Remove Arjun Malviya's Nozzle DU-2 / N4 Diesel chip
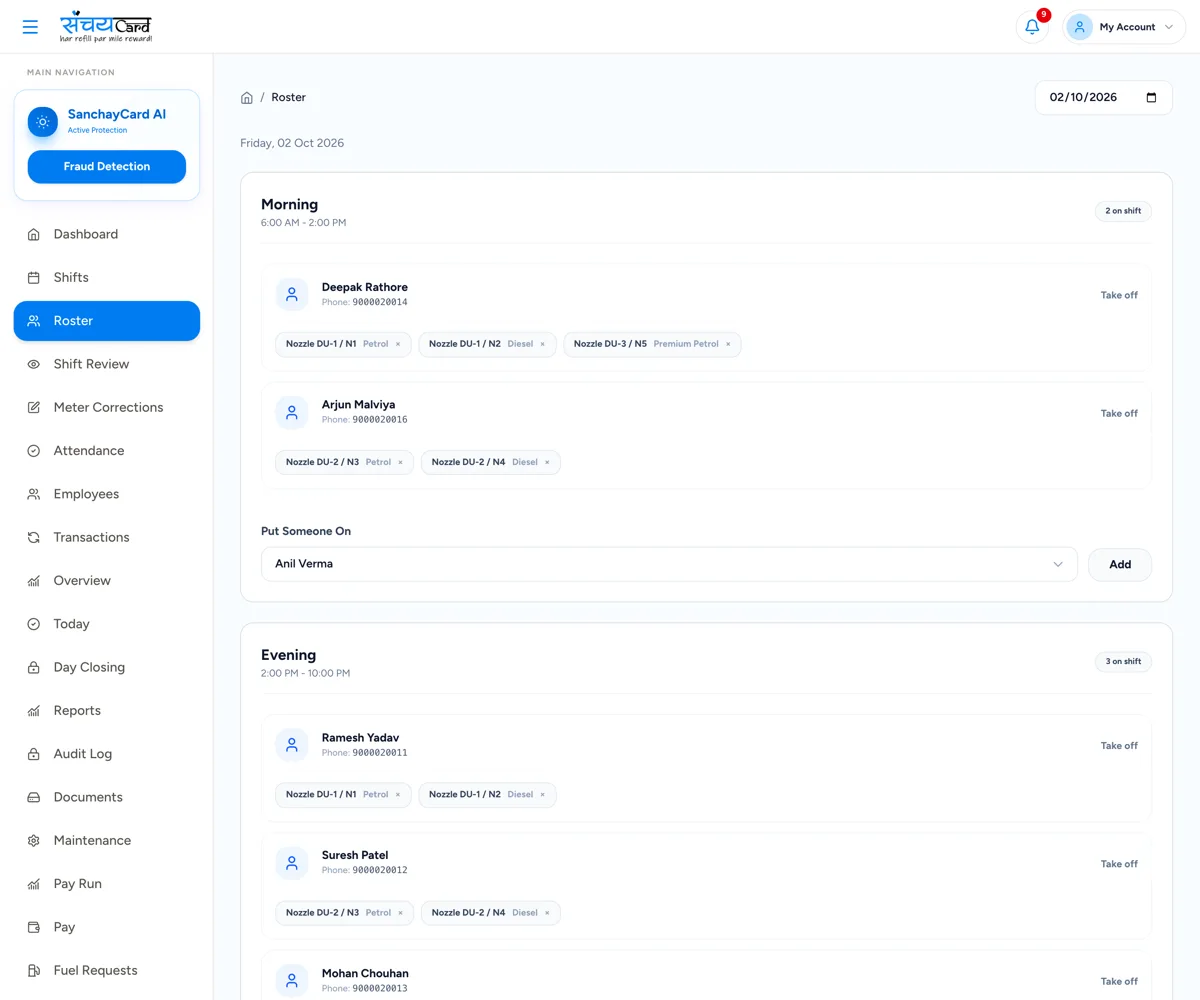Viewport: 1200px width, 1000px height. 547,462
